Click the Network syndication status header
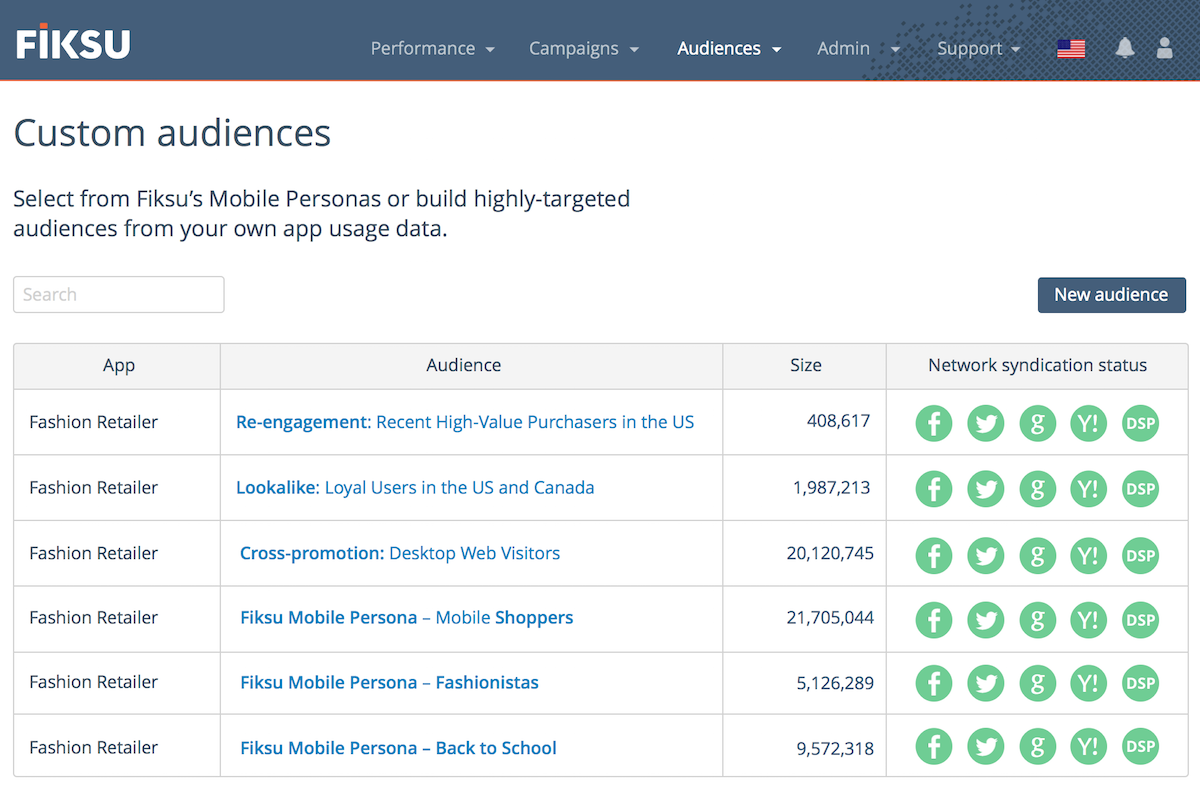1200x797 pixels. [x=1038, y=366]
